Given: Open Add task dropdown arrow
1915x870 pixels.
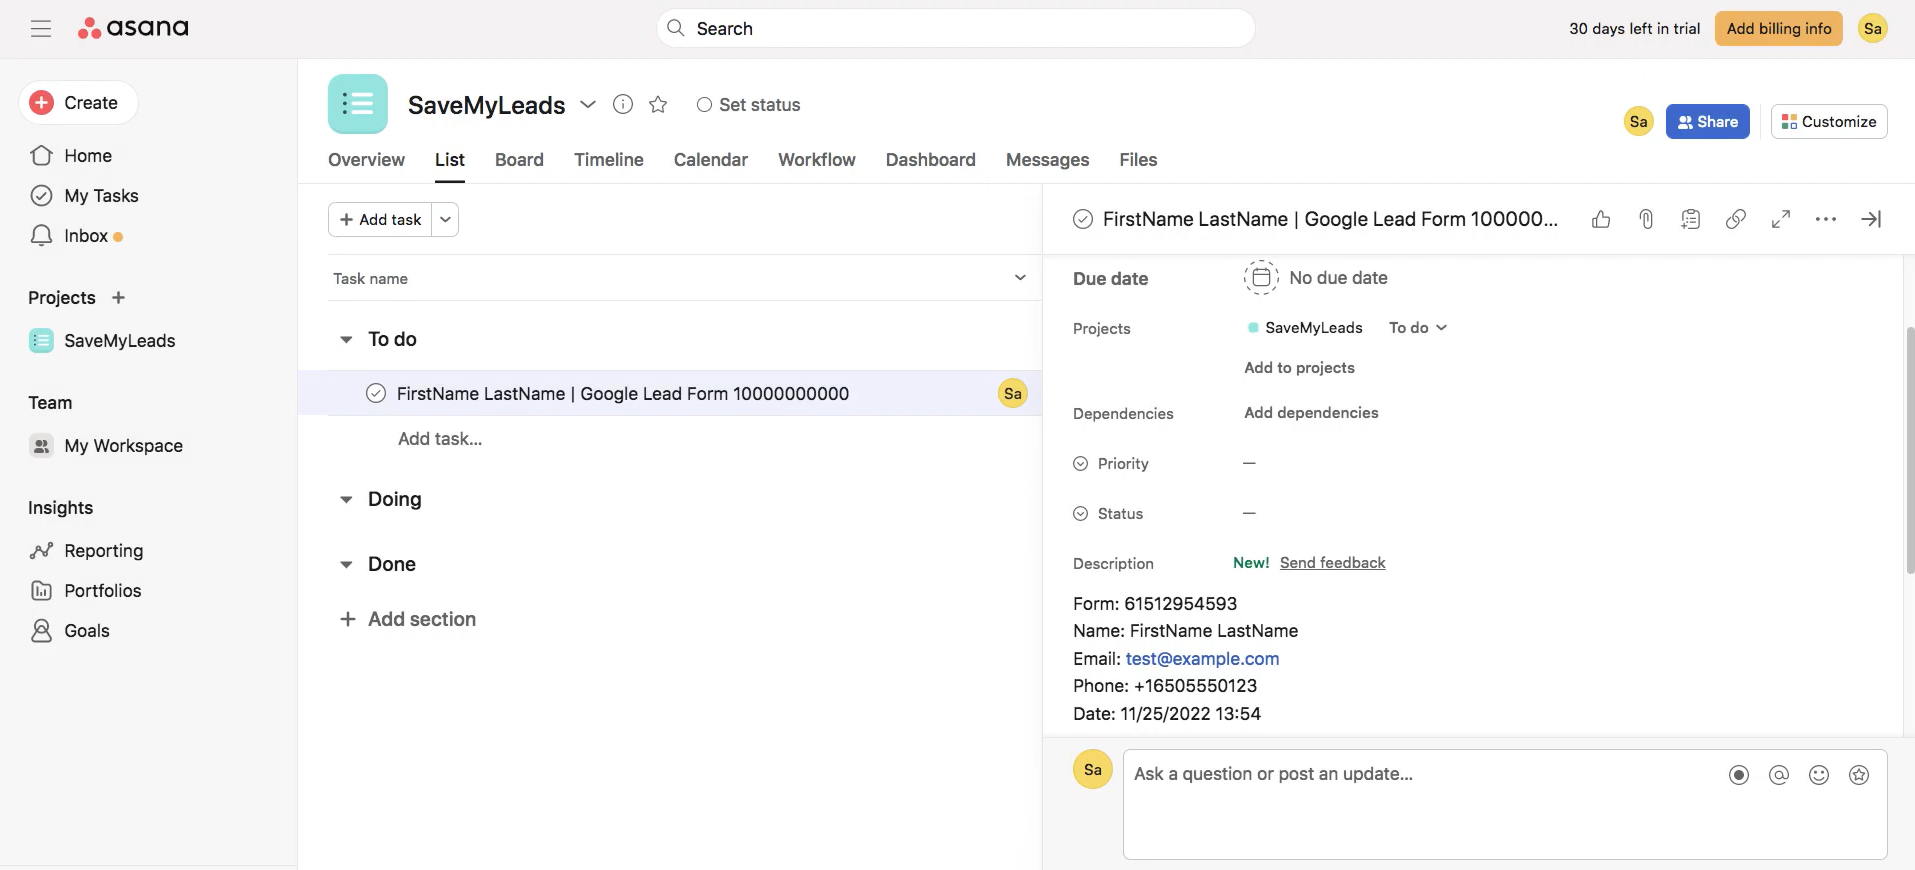Looking at the screenshot, I should 445,220.
